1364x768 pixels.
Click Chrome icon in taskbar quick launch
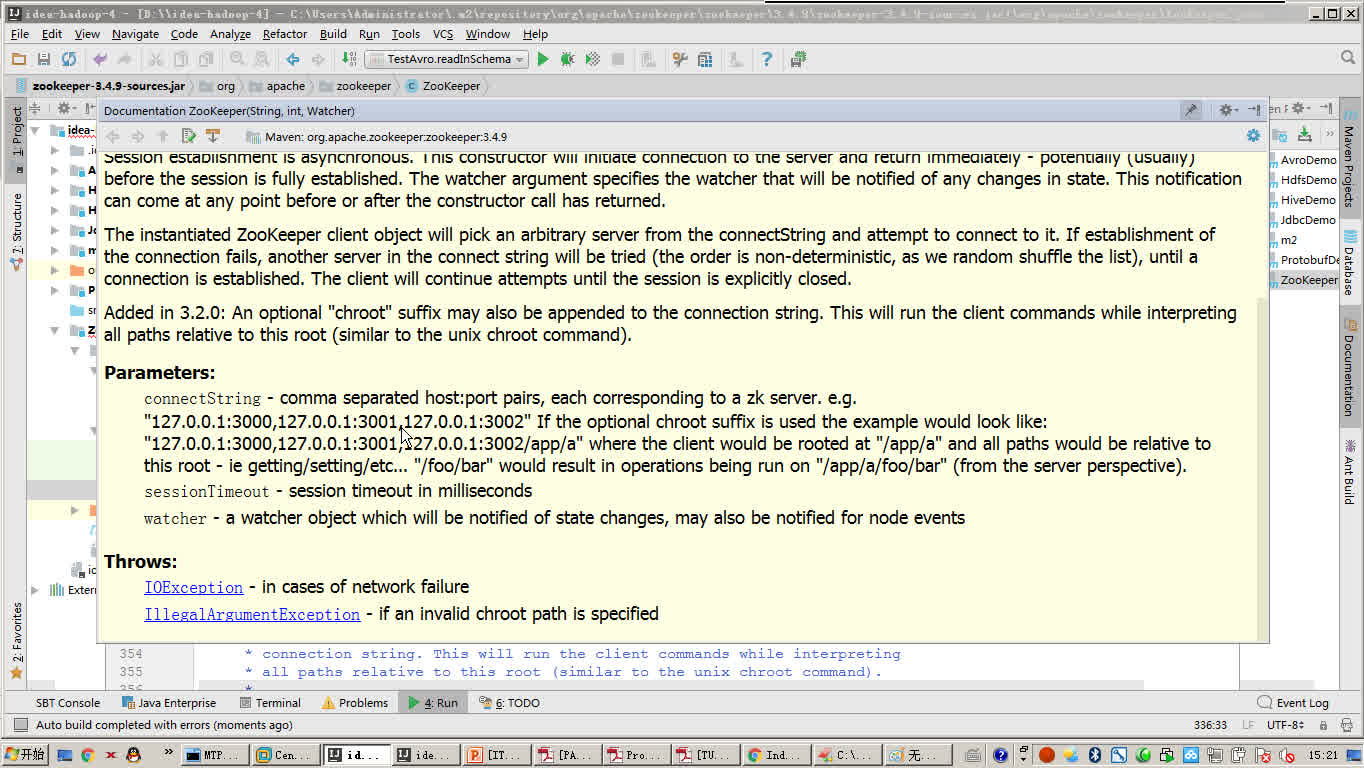[x=88, y=756]
